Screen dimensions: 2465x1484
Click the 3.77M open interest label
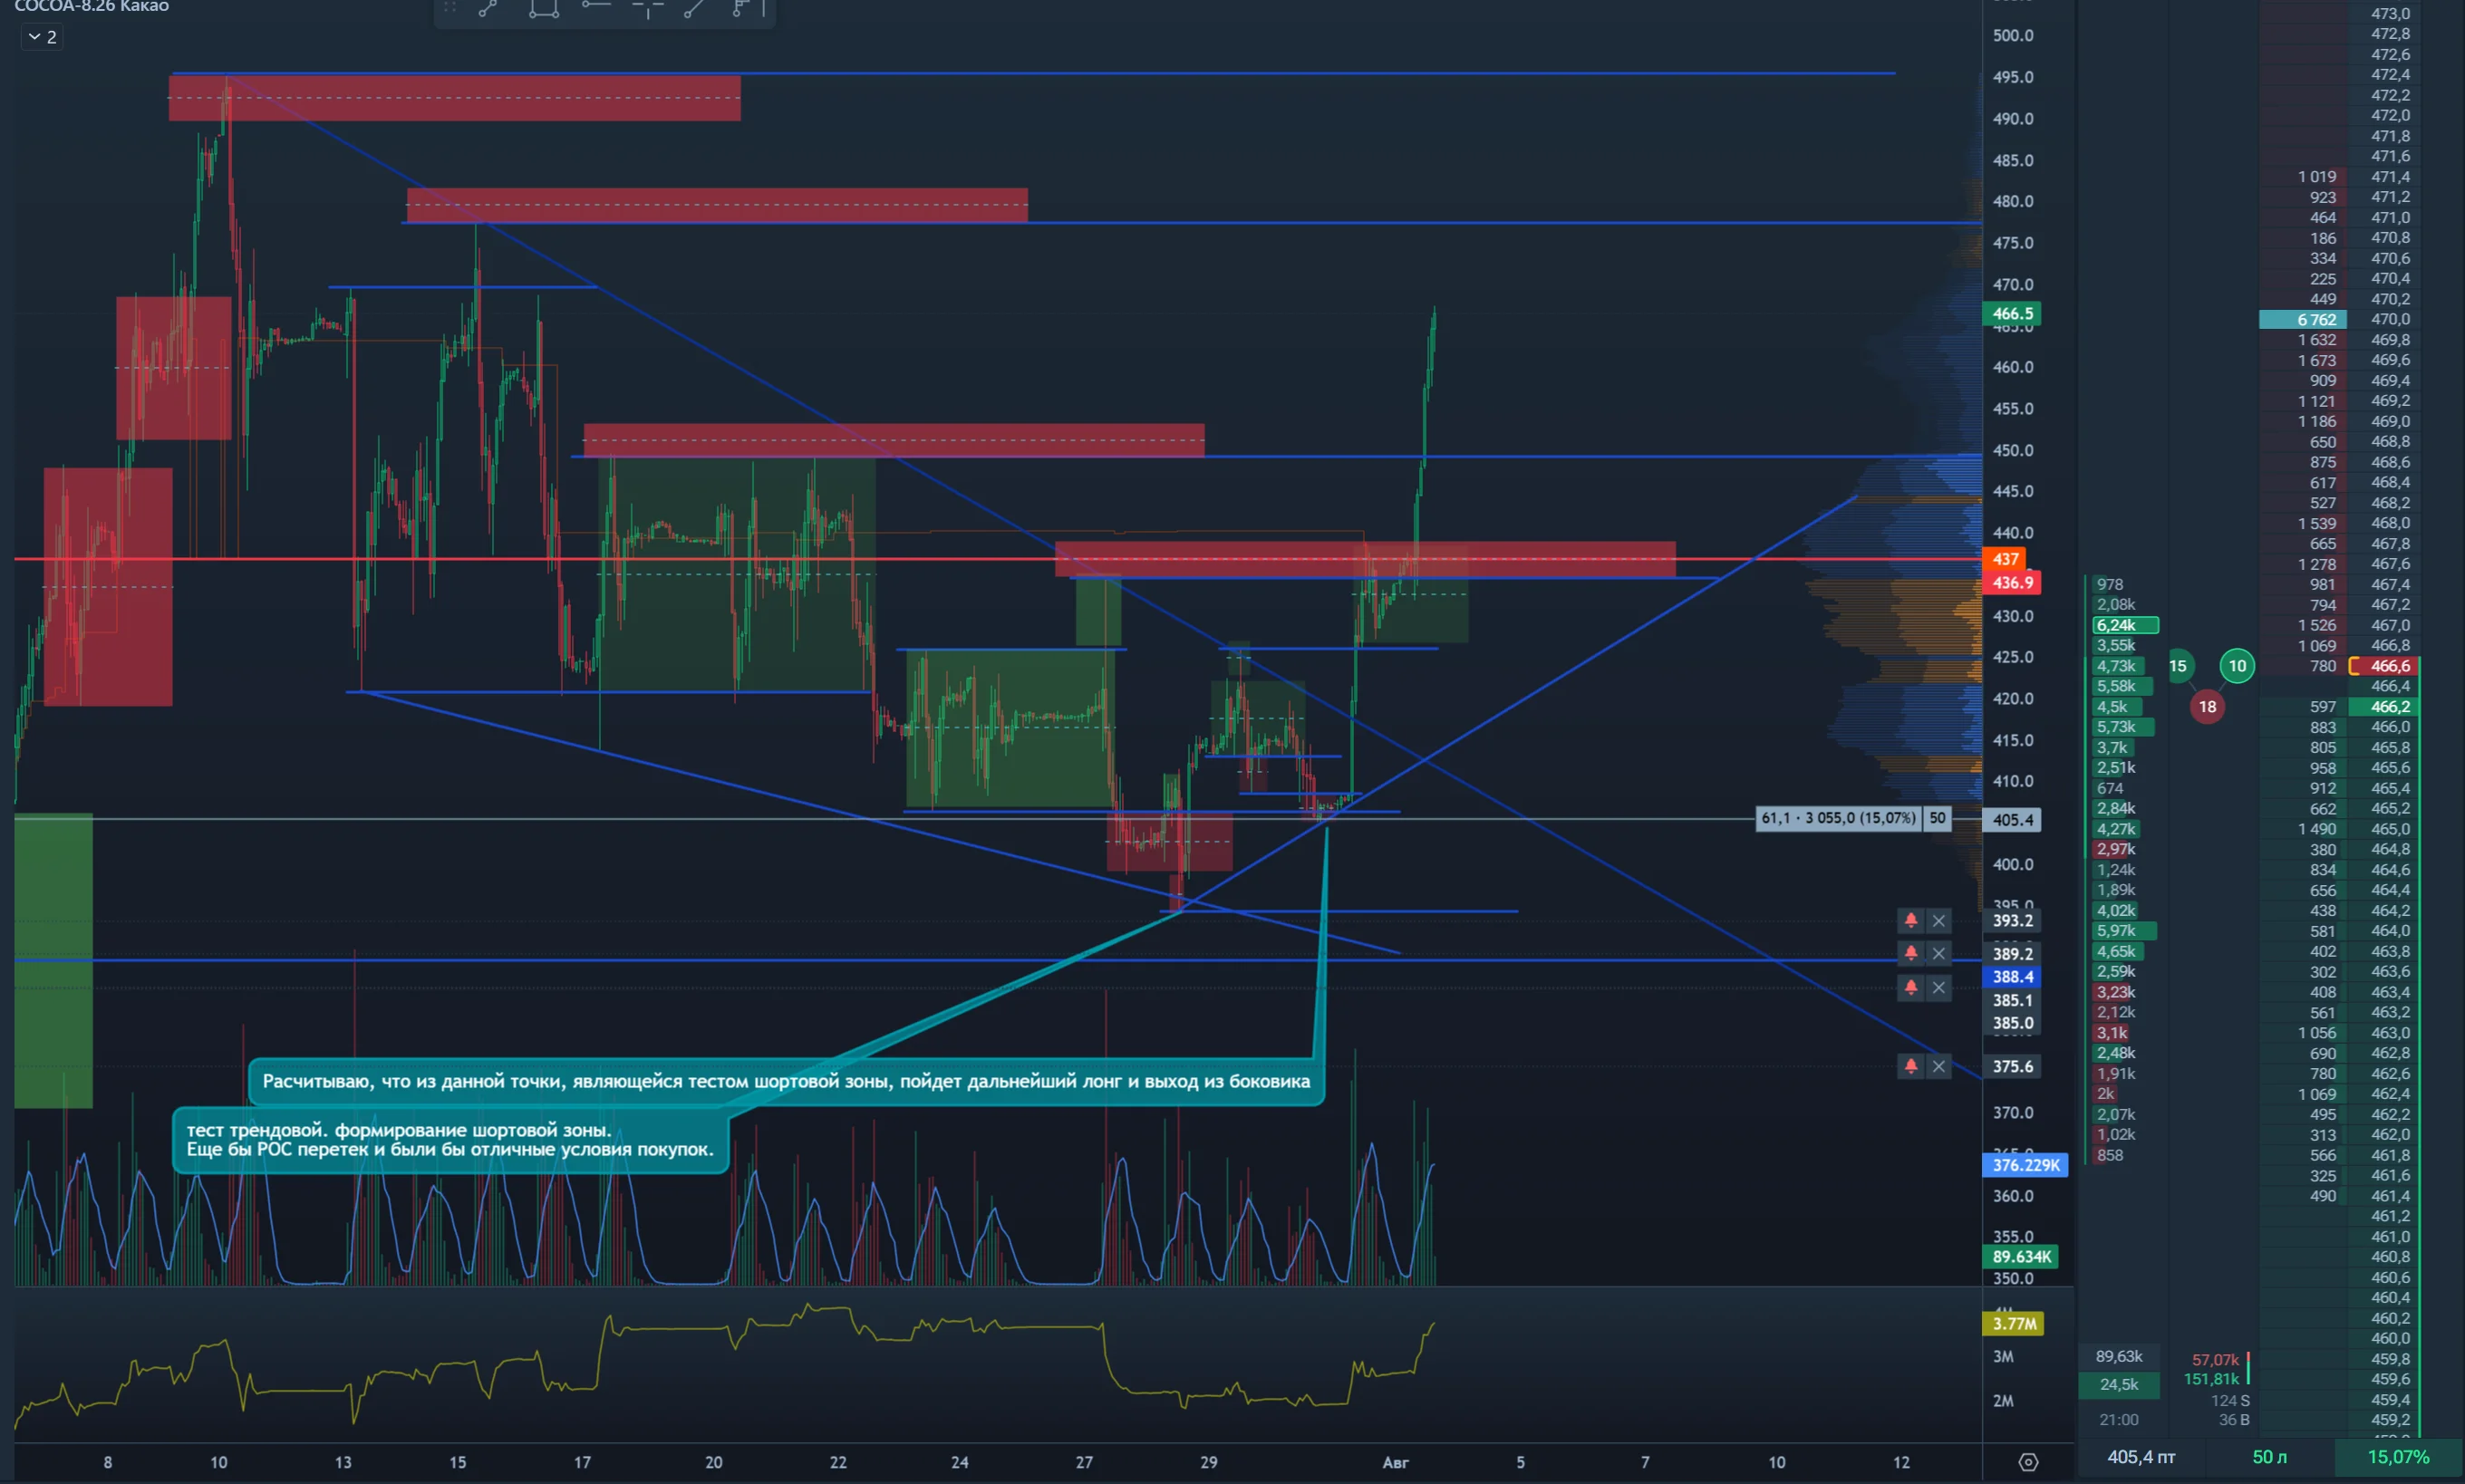[x=2013, y=1324]
